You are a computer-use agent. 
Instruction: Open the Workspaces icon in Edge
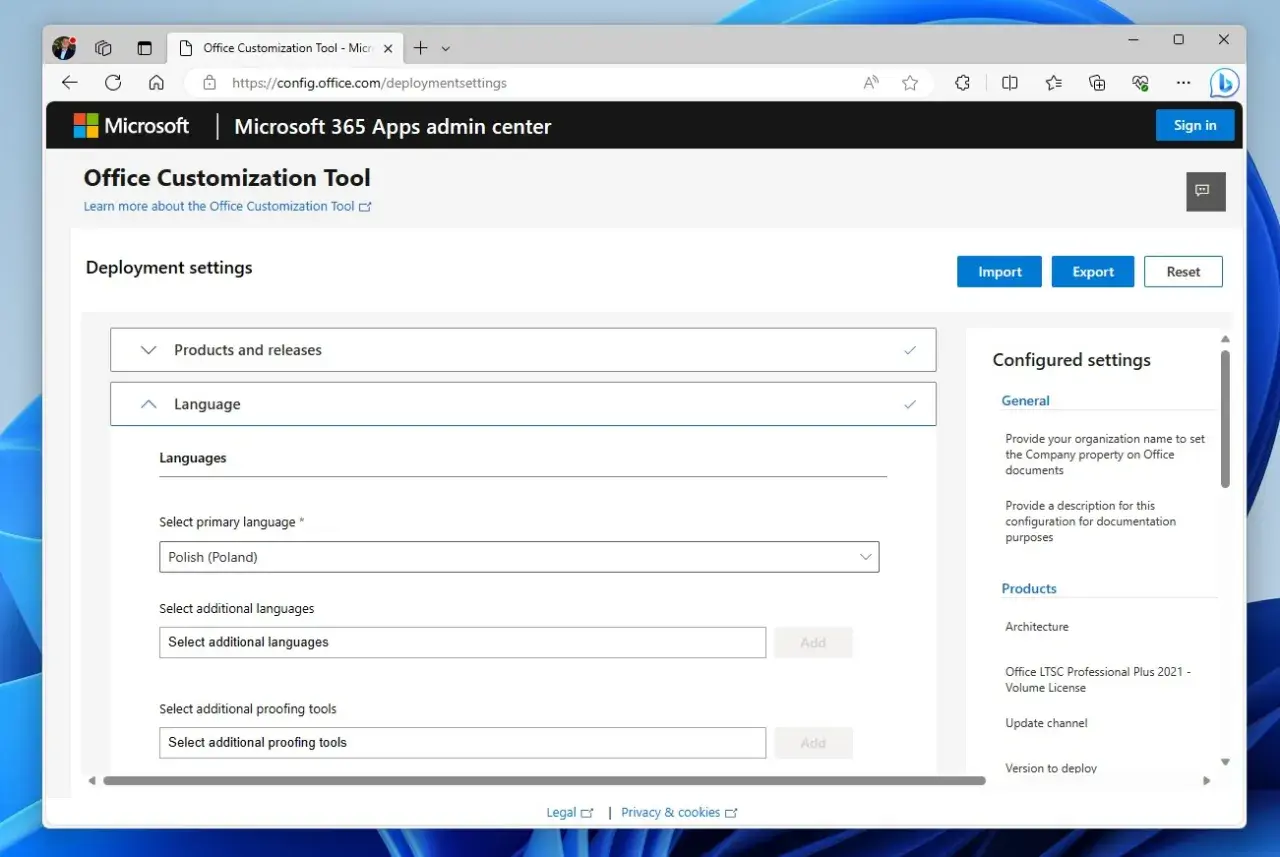pos(103,48)
